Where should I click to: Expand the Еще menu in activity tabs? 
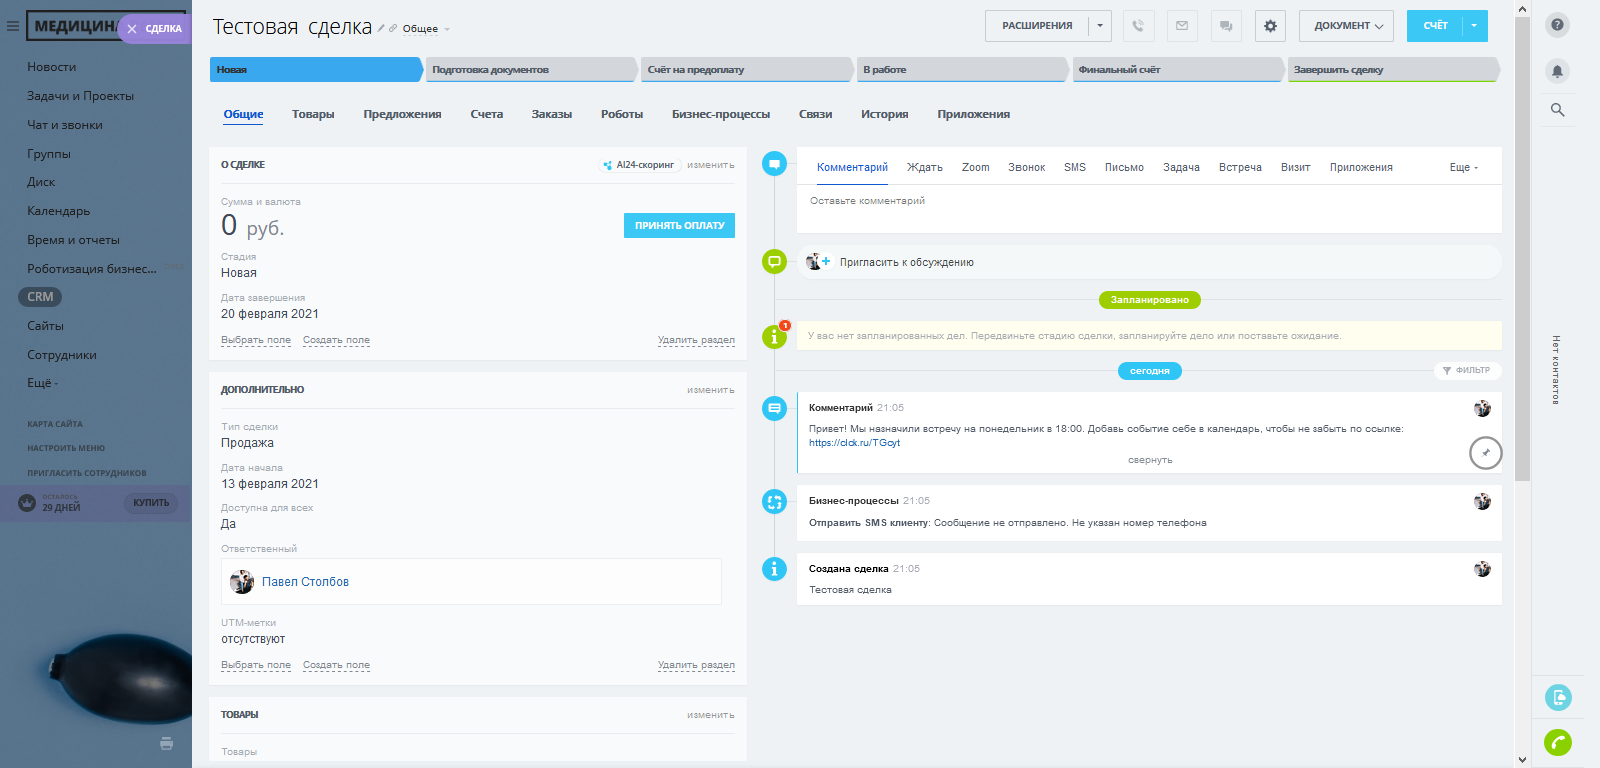click(1463, 168)
